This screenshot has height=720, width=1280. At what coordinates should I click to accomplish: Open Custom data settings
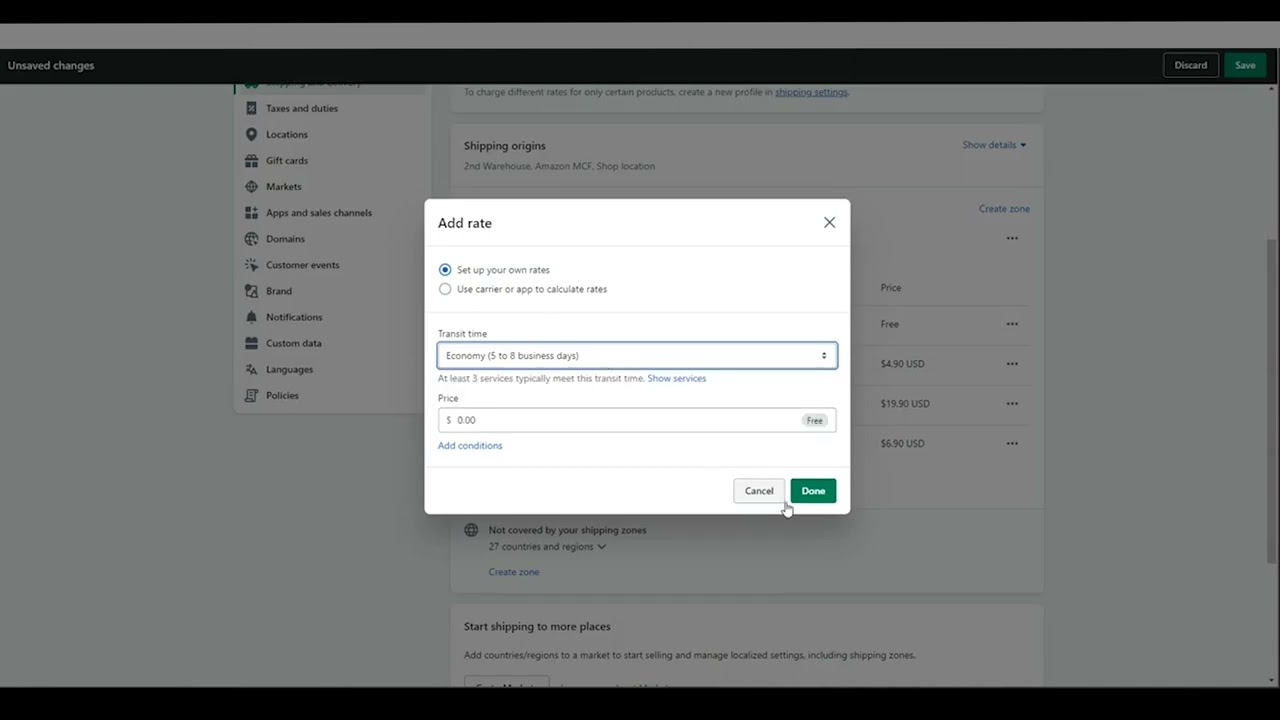tap(294, 343)
